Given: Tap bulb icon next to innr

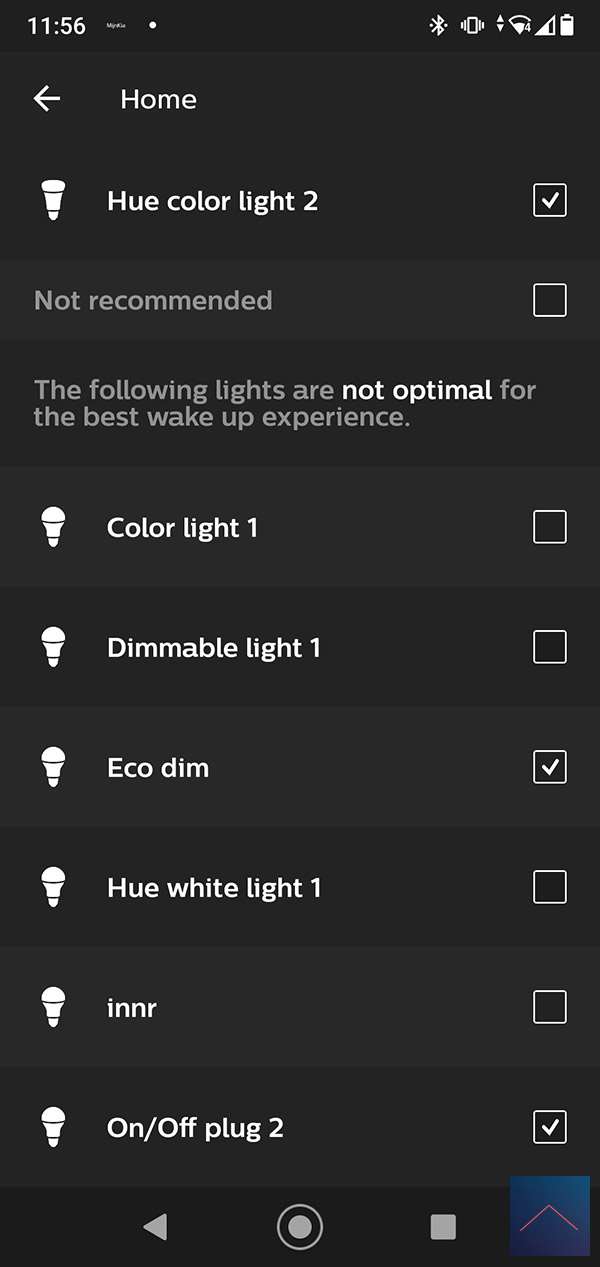Looking at the screenshot, I should click(53, 1007).
